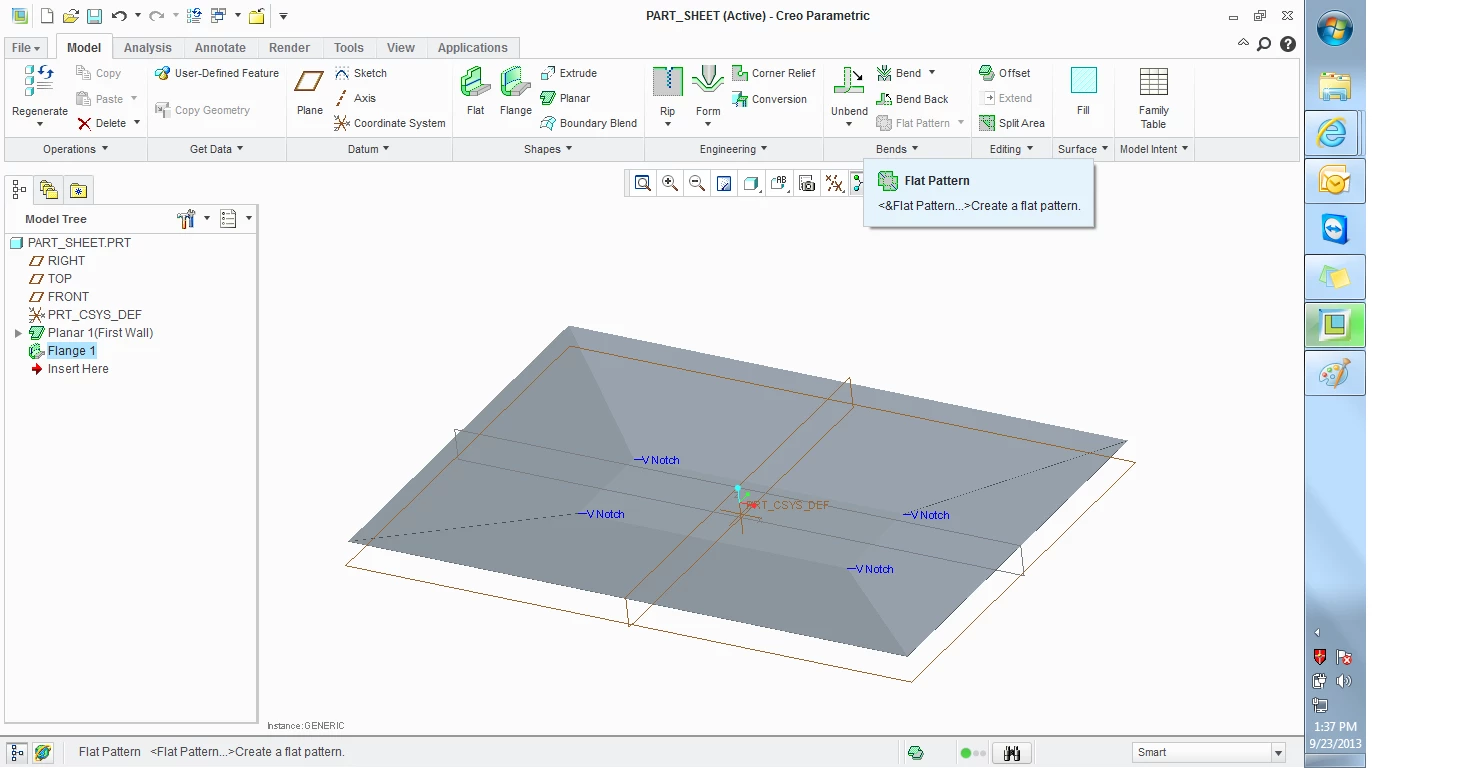The width and height of the screenshot is (1460, 768).
Task: Zoom in using the graphics toolbar
Action: pyautogui.click(x=670, y=183)
